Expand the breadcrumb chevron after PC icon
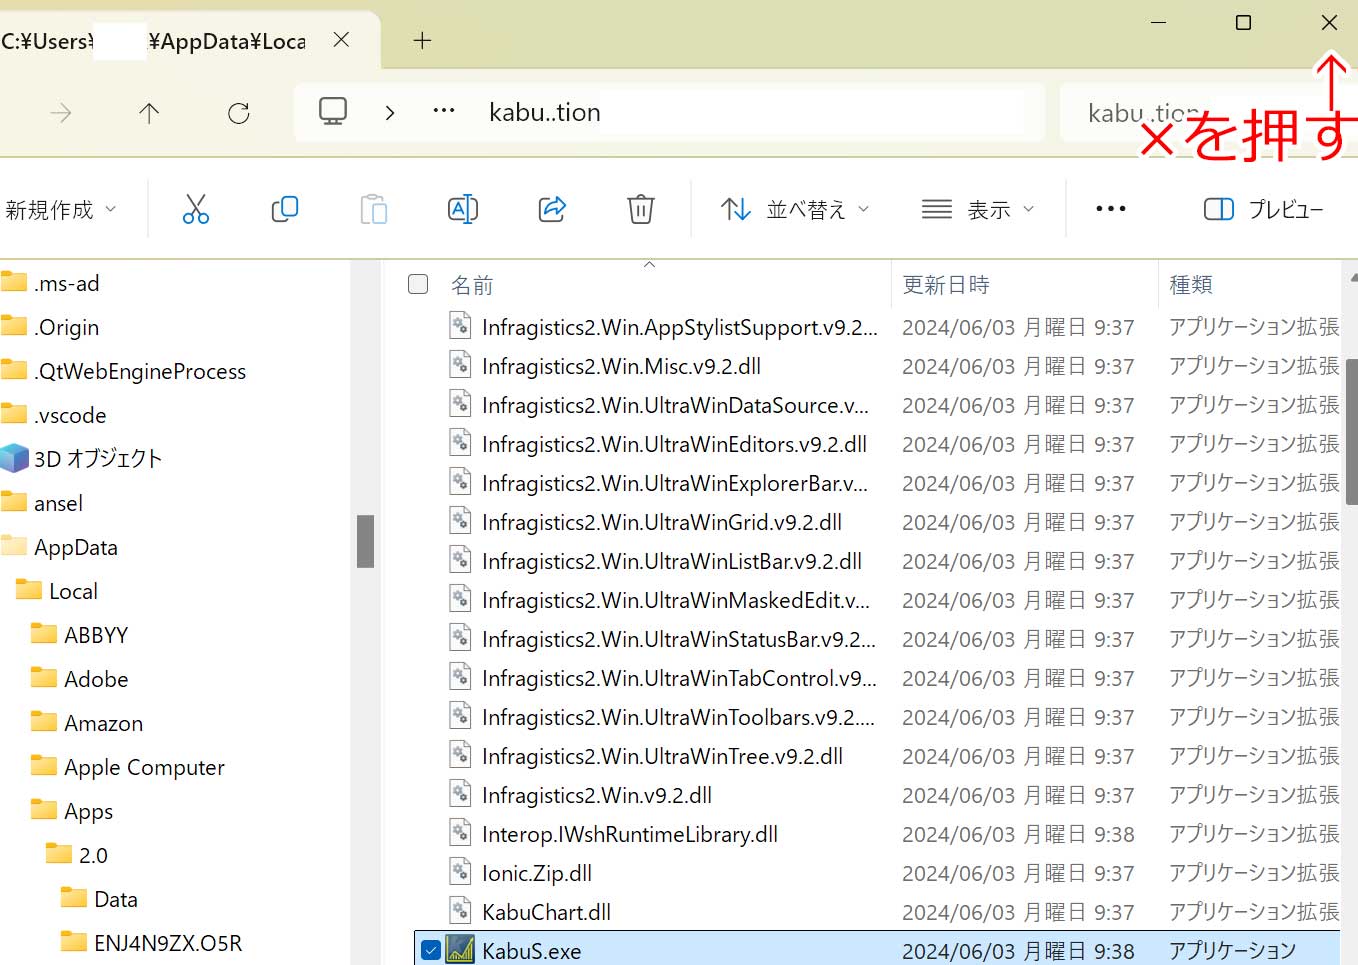Screen dimensions: 1358x965 coord(390,113)
